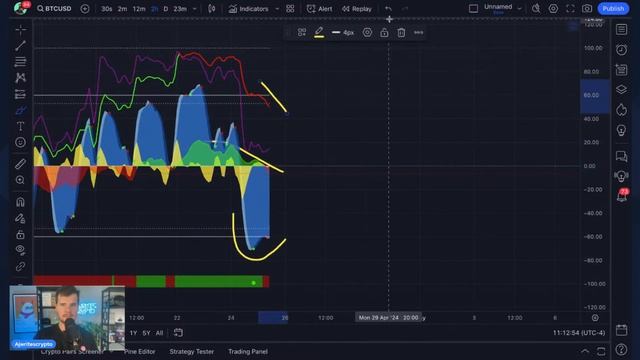Toggle lock on the selected drawing
Screen dimensions: 640x360
point(384,33)
